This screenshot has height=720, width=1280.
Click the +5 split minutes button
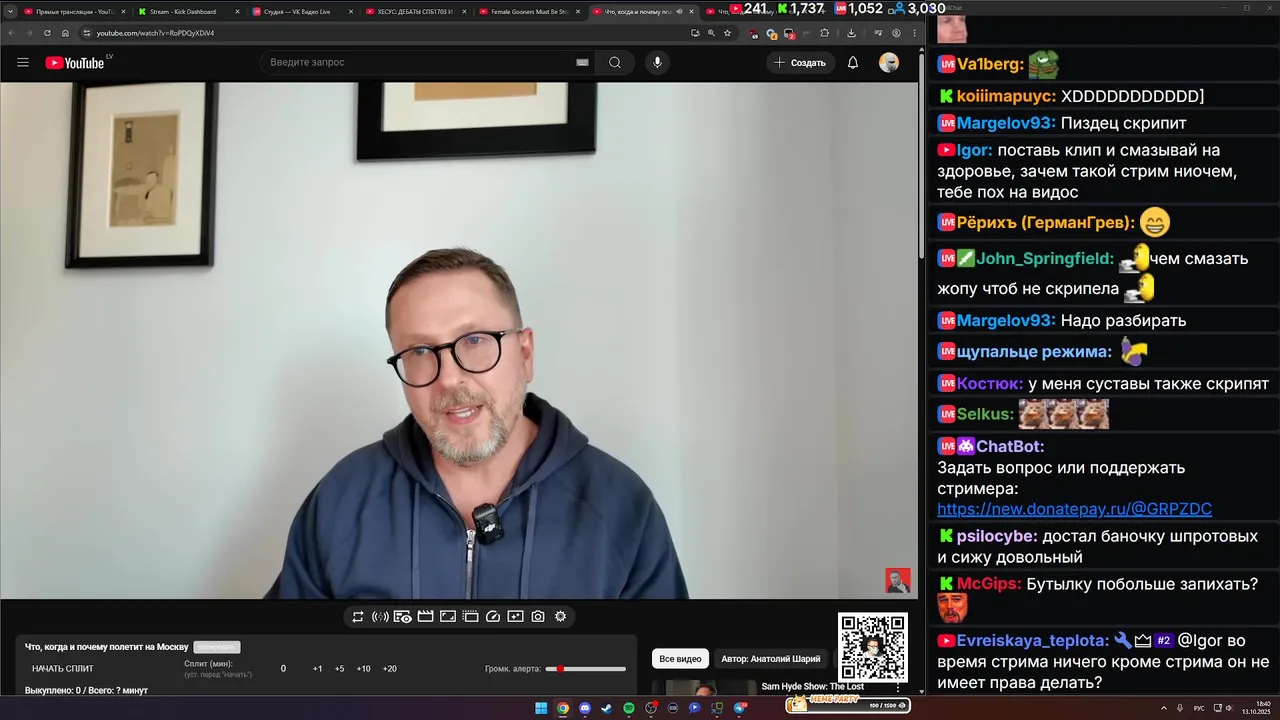339,669
